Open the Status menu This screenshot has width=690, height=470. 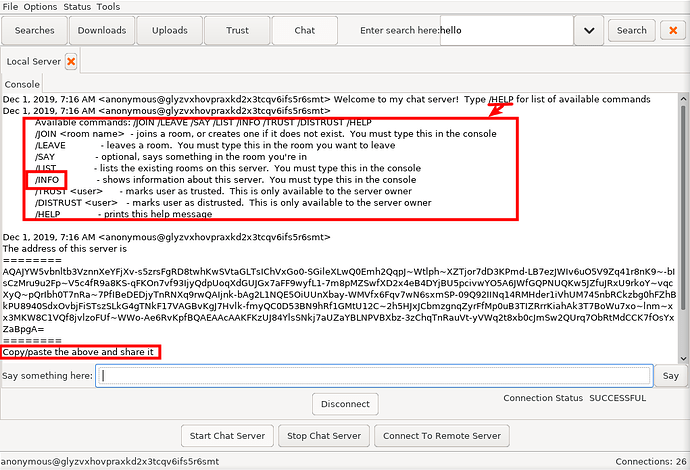(x=77, y=7)
